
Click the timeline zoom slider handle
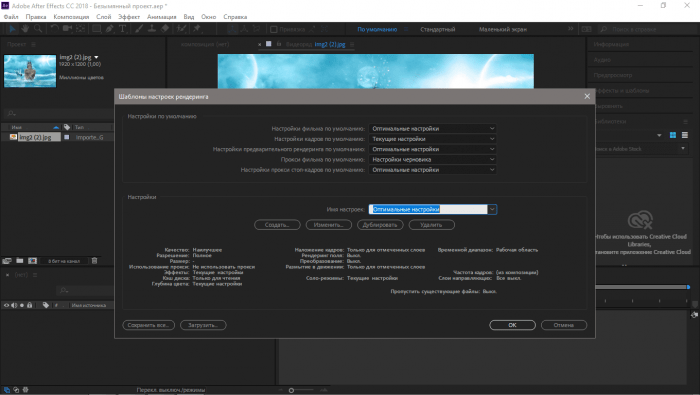[x=291, y=390]
